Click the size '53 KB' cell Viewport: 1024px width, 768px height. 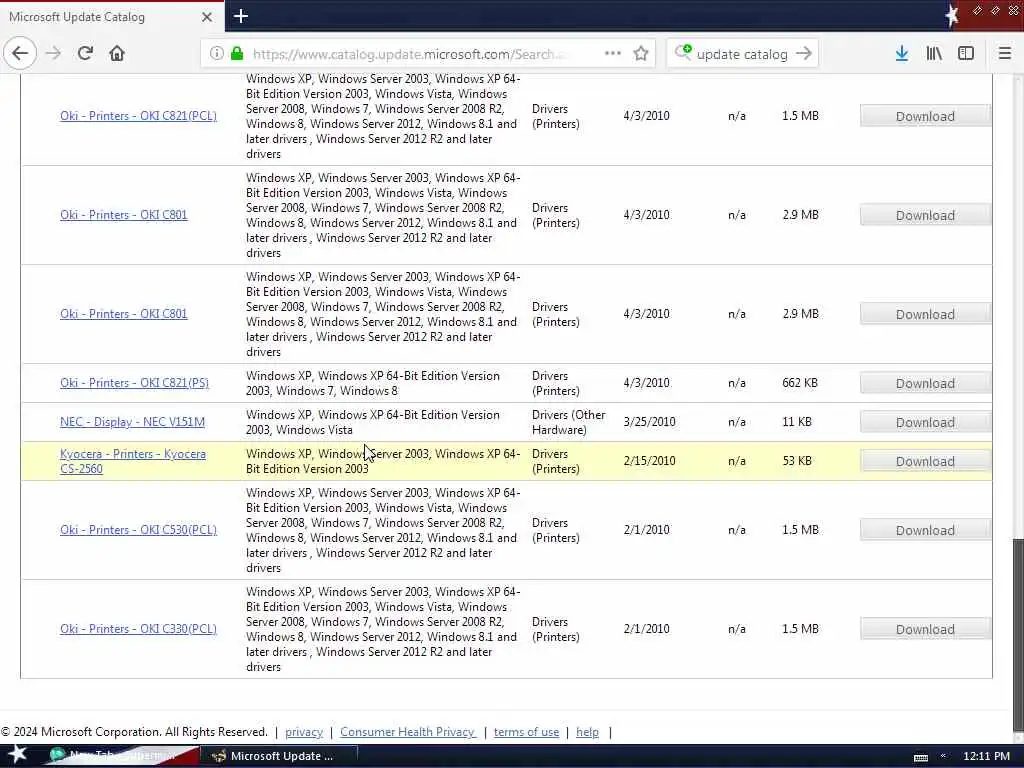(x=797, y=461)
